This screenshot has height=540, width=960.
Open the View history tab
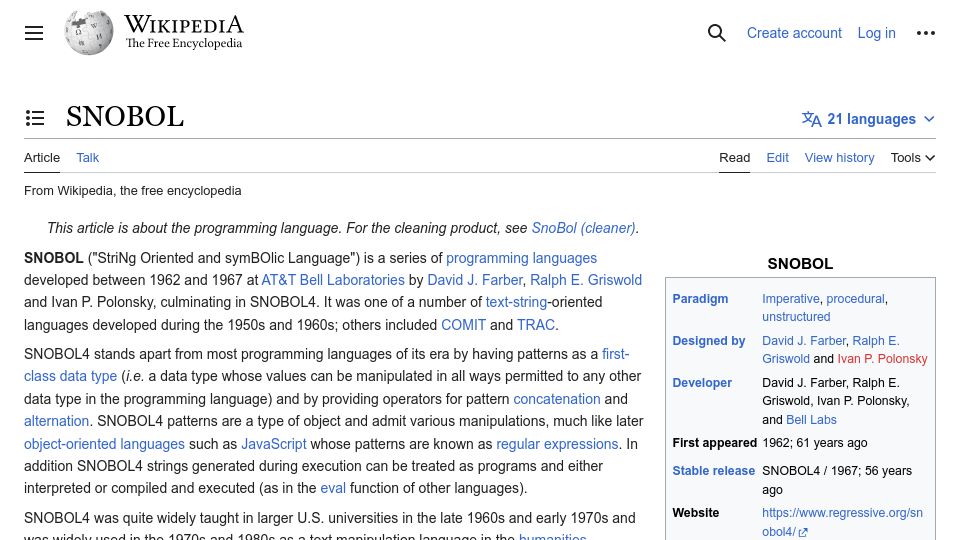(839, 158)
